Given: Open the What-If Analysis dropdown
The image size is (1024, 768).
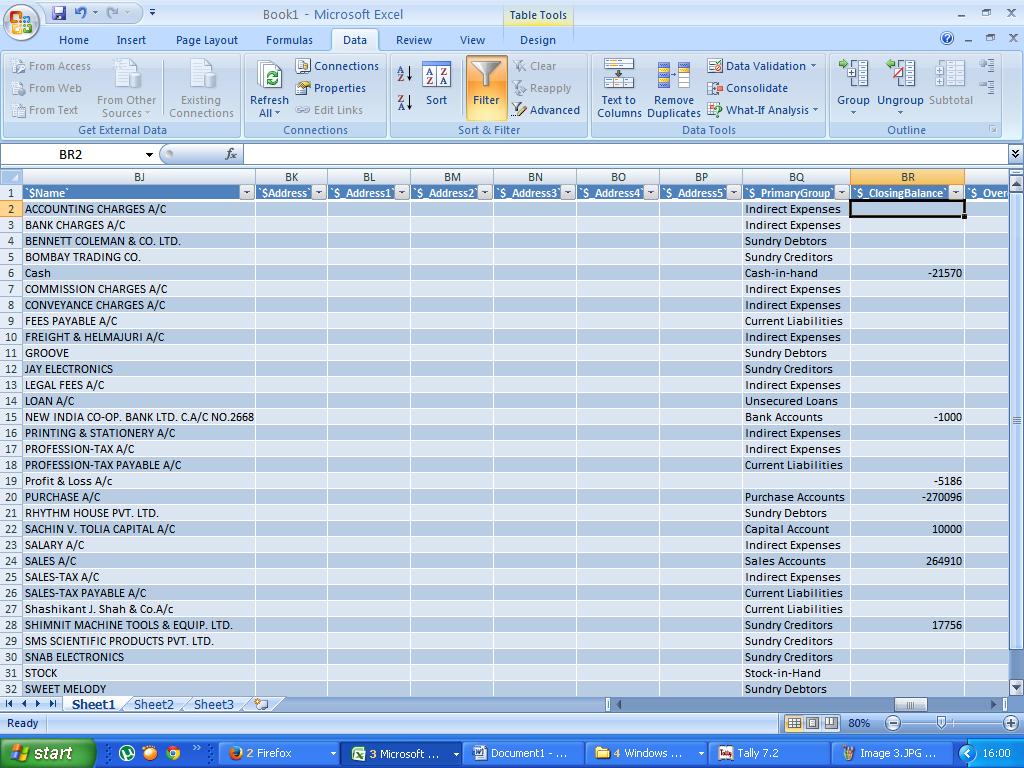Looking at the screenshot, I should point(762,110).
